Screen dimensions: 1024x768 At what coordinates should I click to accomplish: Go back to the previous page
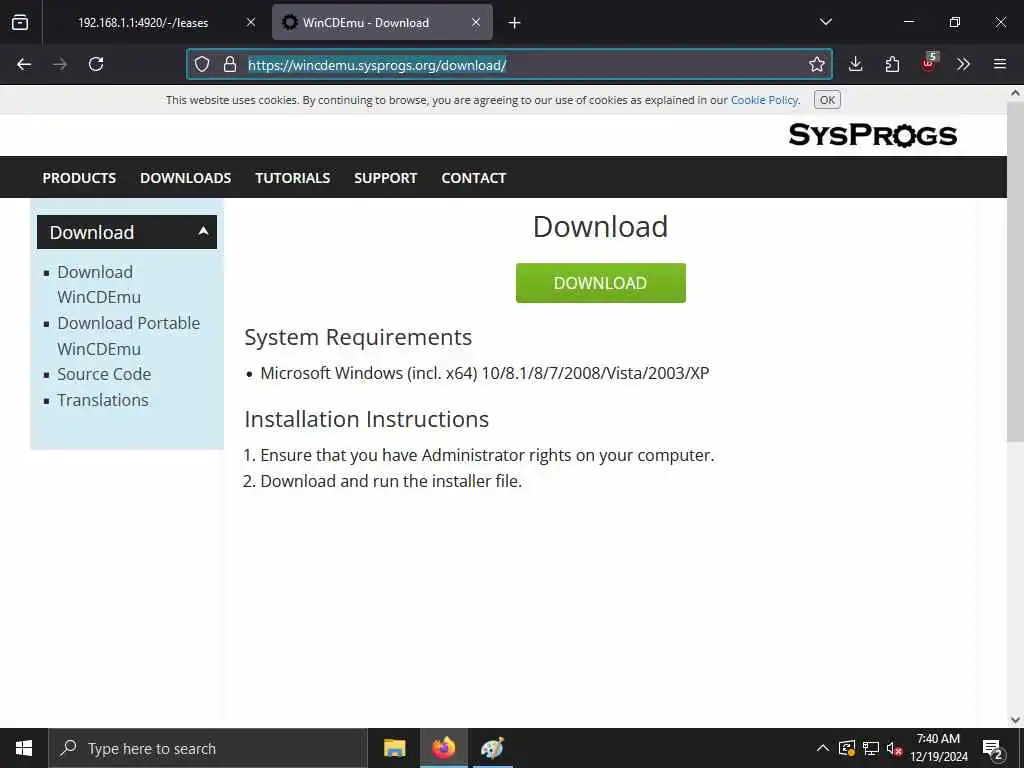click(x=24, y=64)
